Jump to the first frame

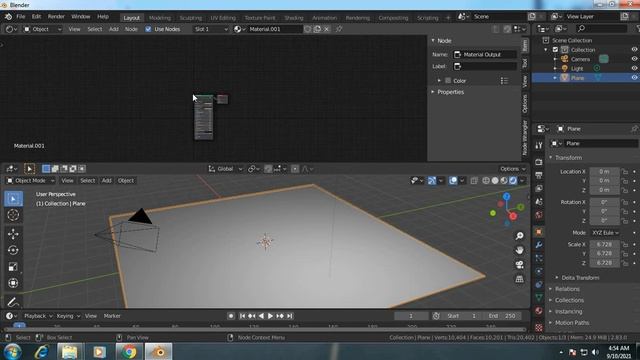coord(242,316)
